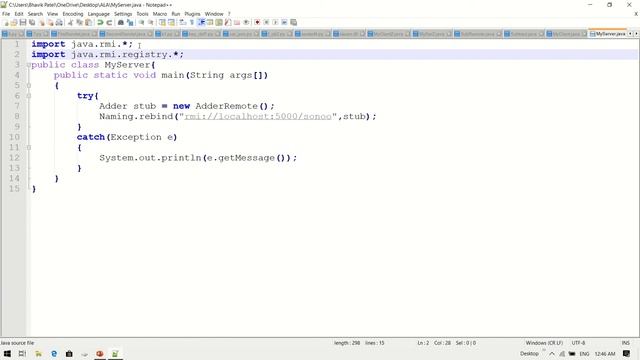This screenshot has width=640, height=360.
Task: Cut selection using the scissors icon
Action: click(x=70, y=22)
